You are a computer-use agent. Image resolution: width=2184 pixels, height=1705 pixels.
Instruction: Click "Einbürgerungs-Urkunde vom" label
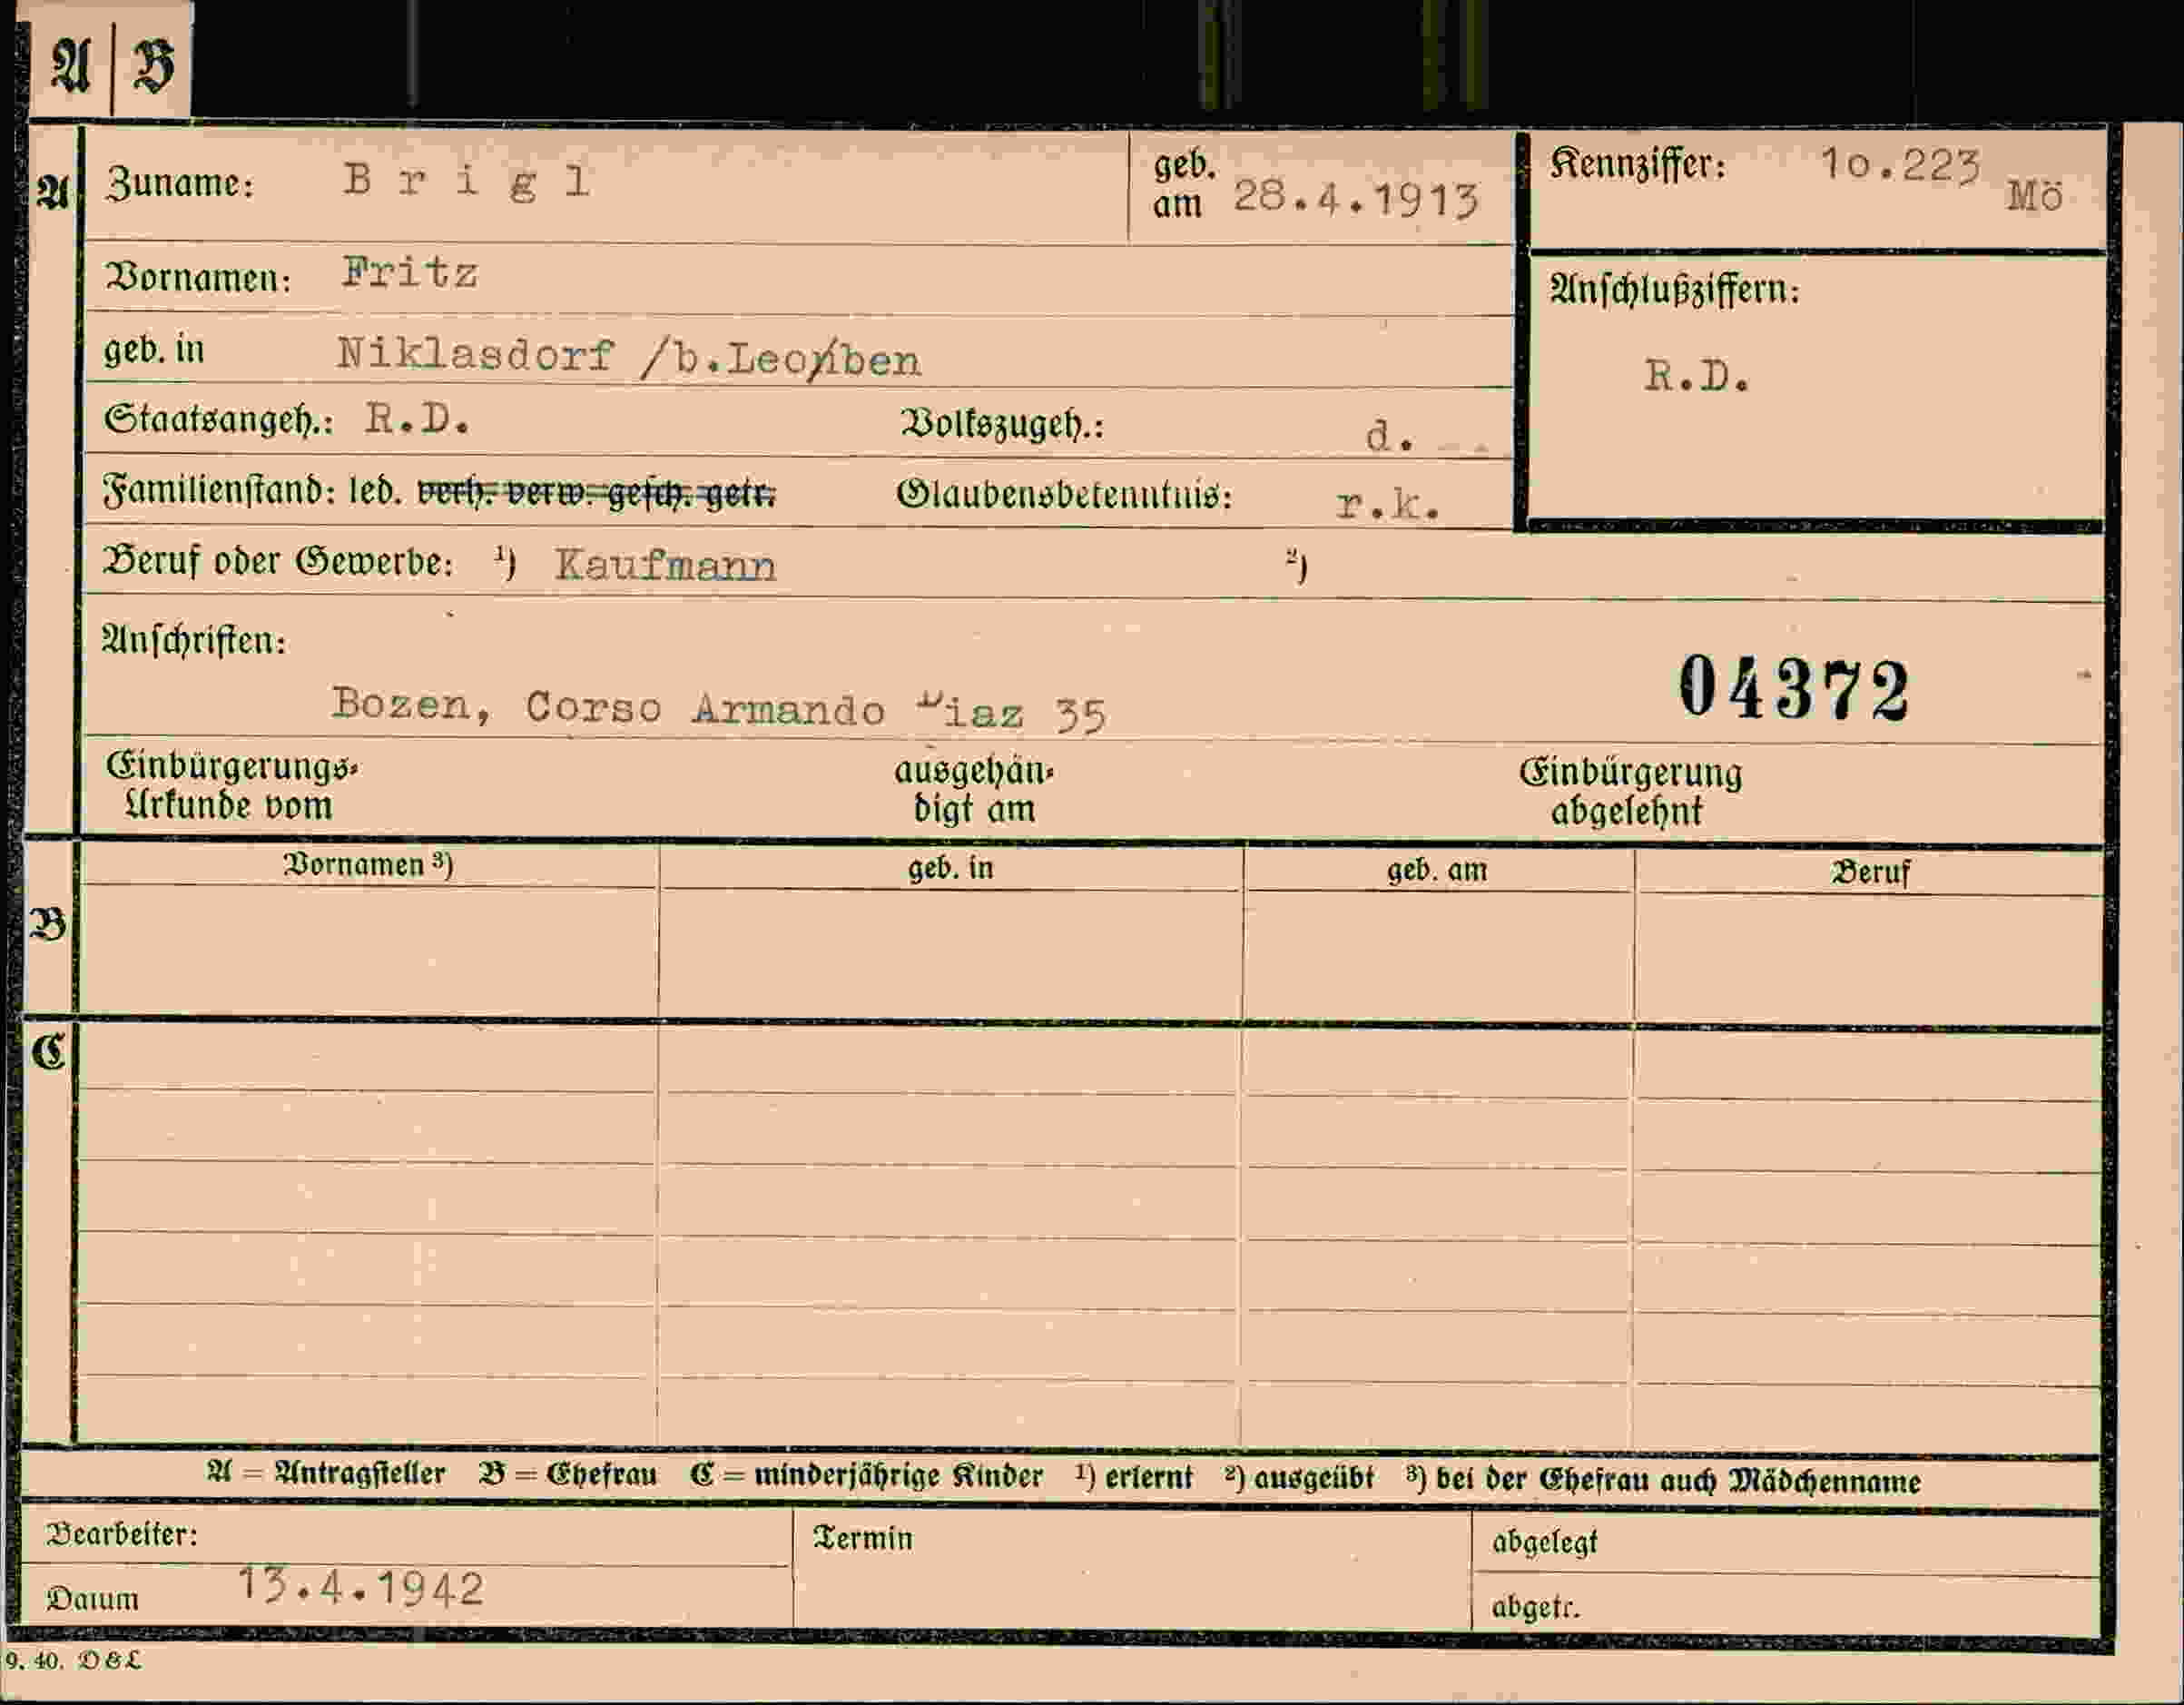[x=231, y=786]
